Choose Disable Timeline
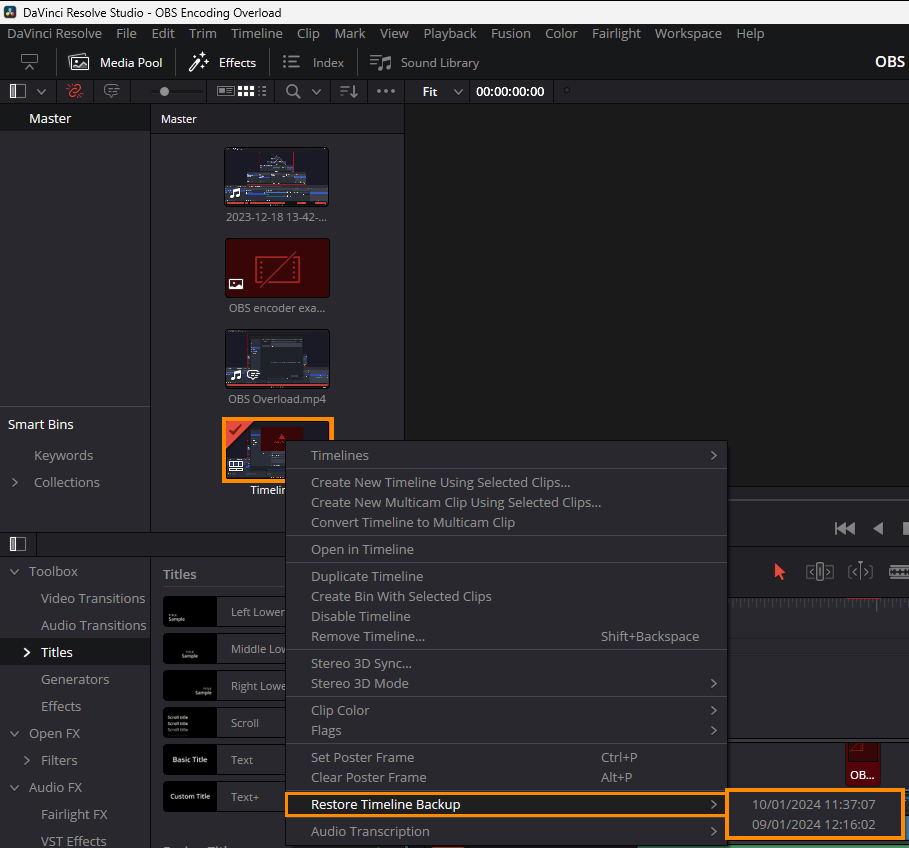Viewport: 909px width, 848px height. (x=506, y=616)
